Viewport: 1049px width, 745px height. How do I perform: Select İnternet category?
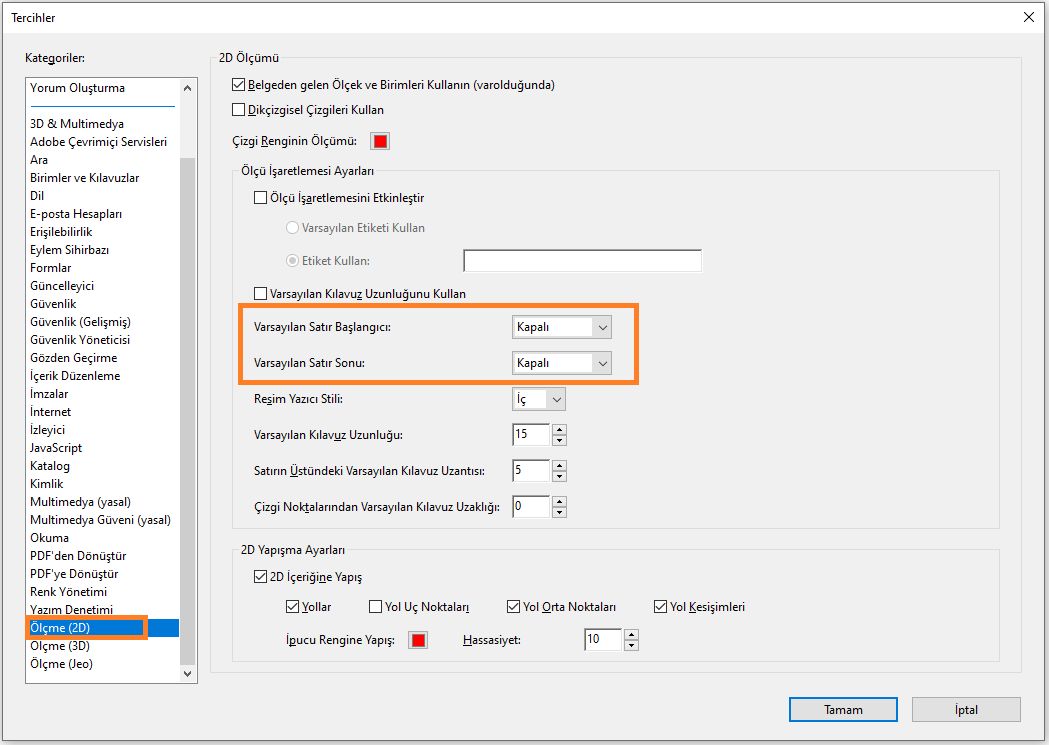[x=50, y=412]
